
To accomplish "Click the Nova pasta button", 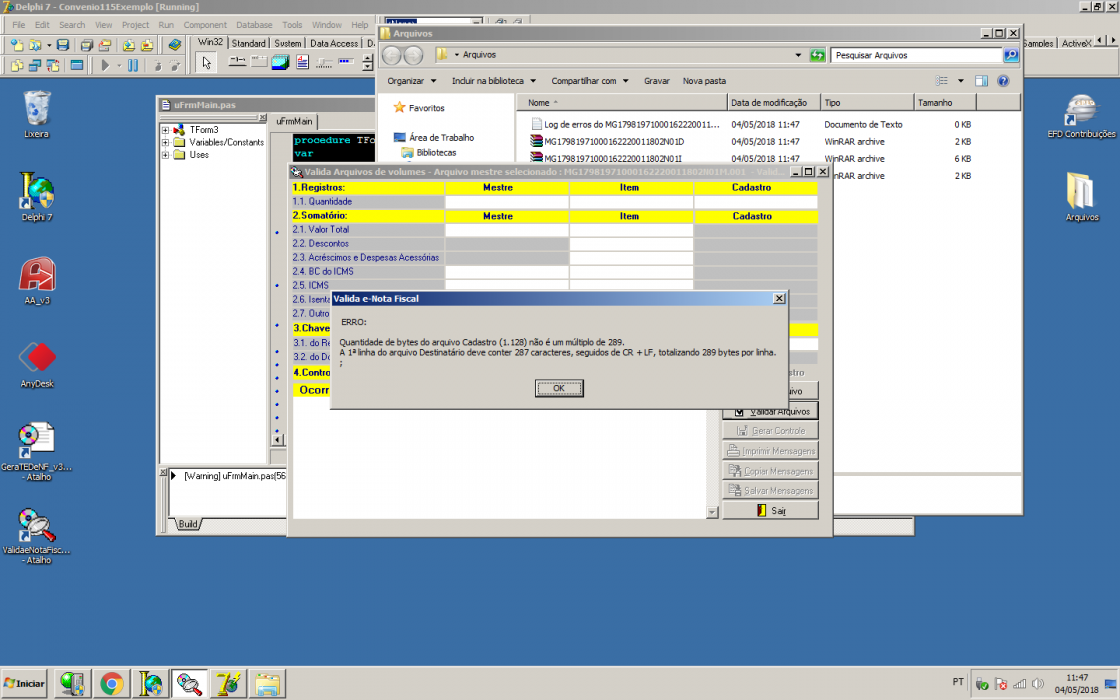I will pos(704,81).
